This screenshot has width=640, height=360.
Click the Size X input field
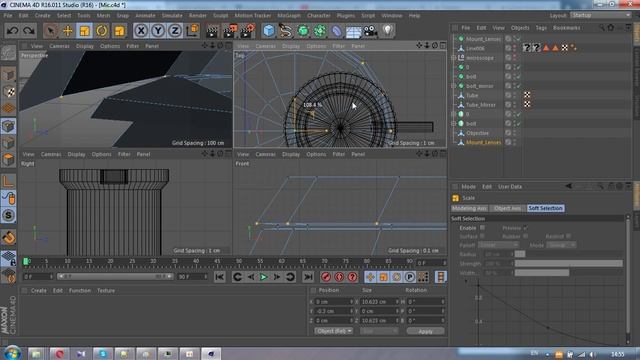point(379,302)
